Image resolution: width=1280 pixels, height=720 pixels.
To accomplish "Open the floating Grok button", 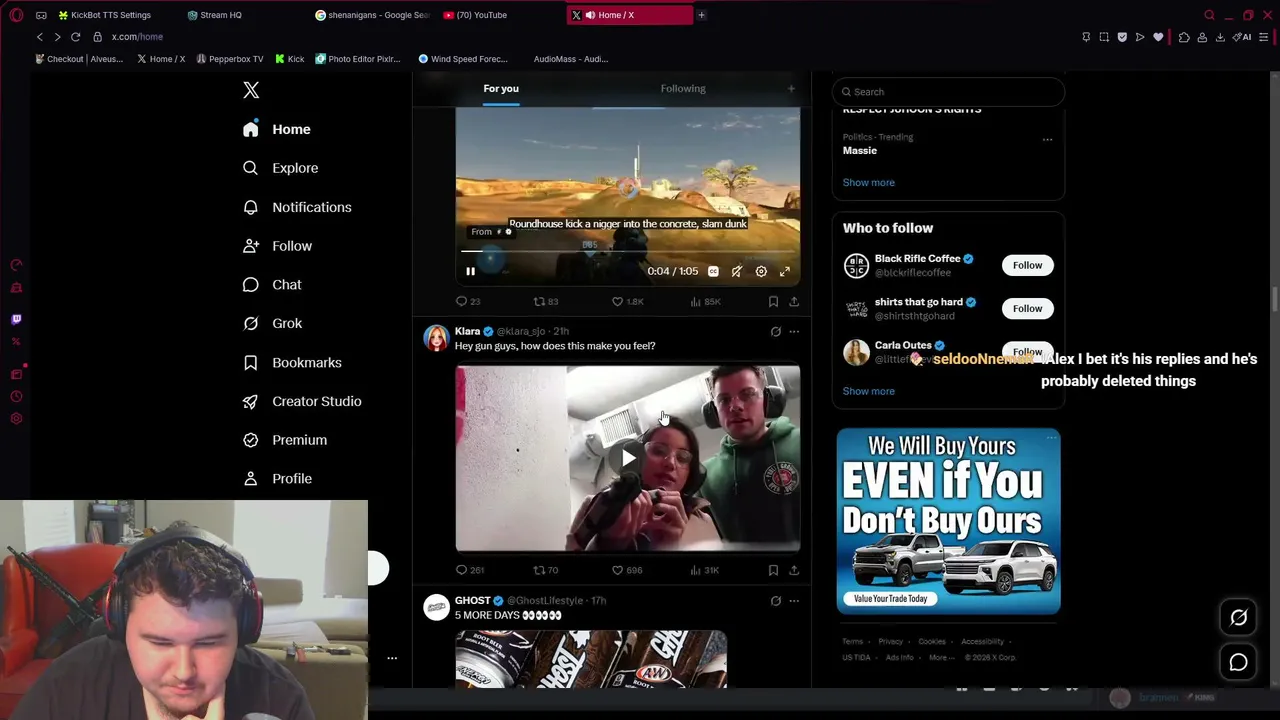I will [x=1238, y=618].
